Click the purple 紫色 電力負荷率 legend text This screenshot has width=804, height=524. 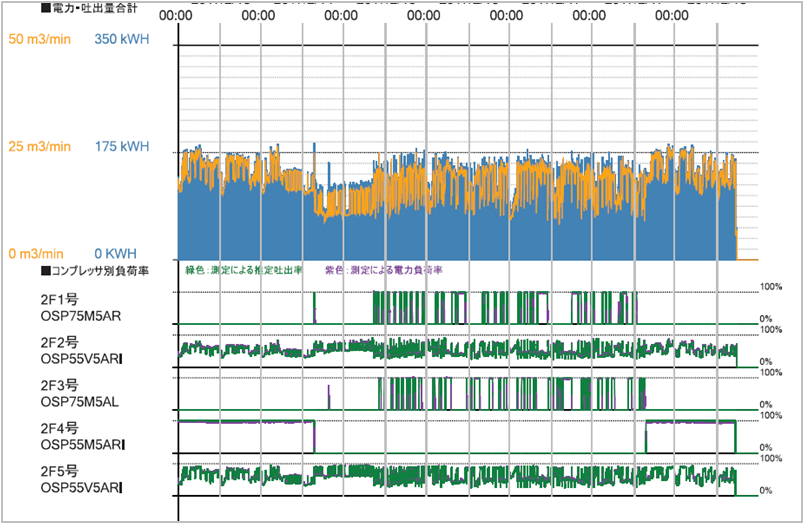384,270
